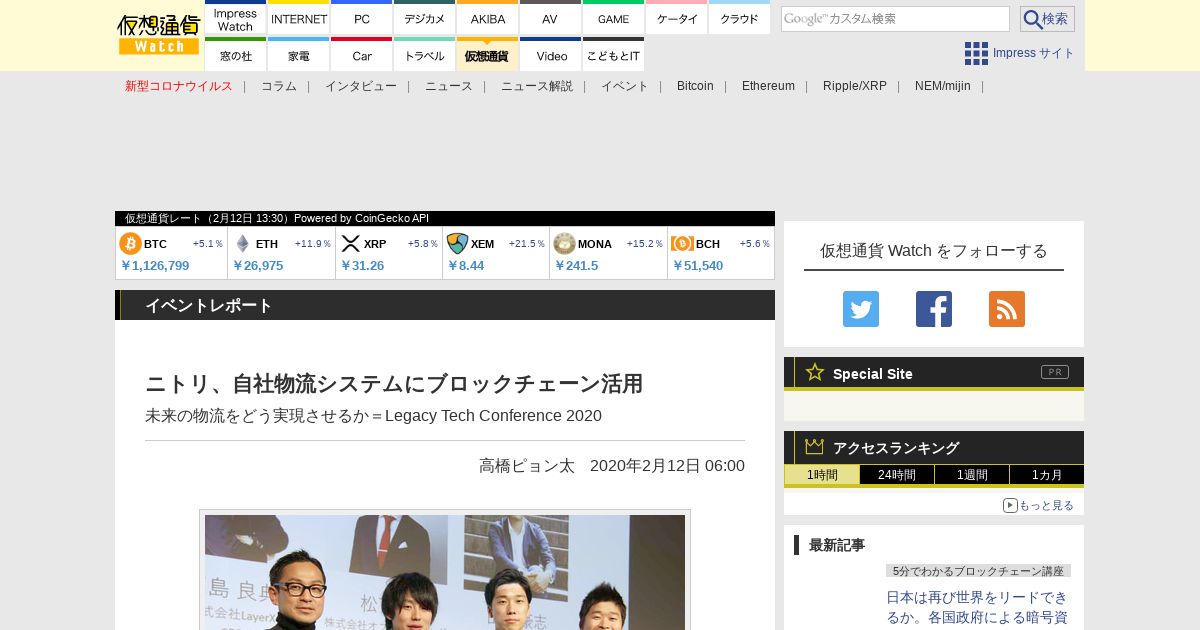The width and height of the screenshot is (1200, 630).
Task: Go to the コラム section
Action: pyautogui.click(x=279, y=86)
